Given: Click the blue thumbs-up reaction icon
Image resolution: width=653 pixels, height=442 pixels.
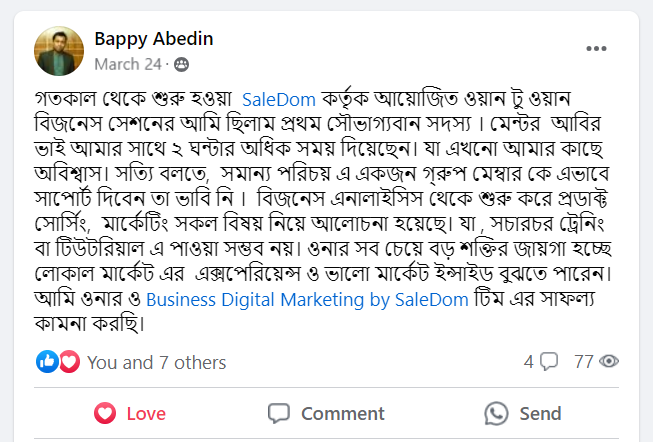Looking at the screenshot, I should tap(48, 362).
